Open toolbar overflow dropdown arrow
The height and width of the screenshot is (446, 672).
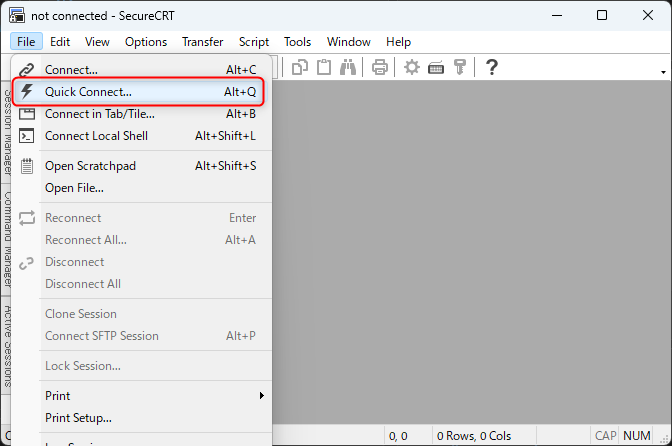coord(663,72)
